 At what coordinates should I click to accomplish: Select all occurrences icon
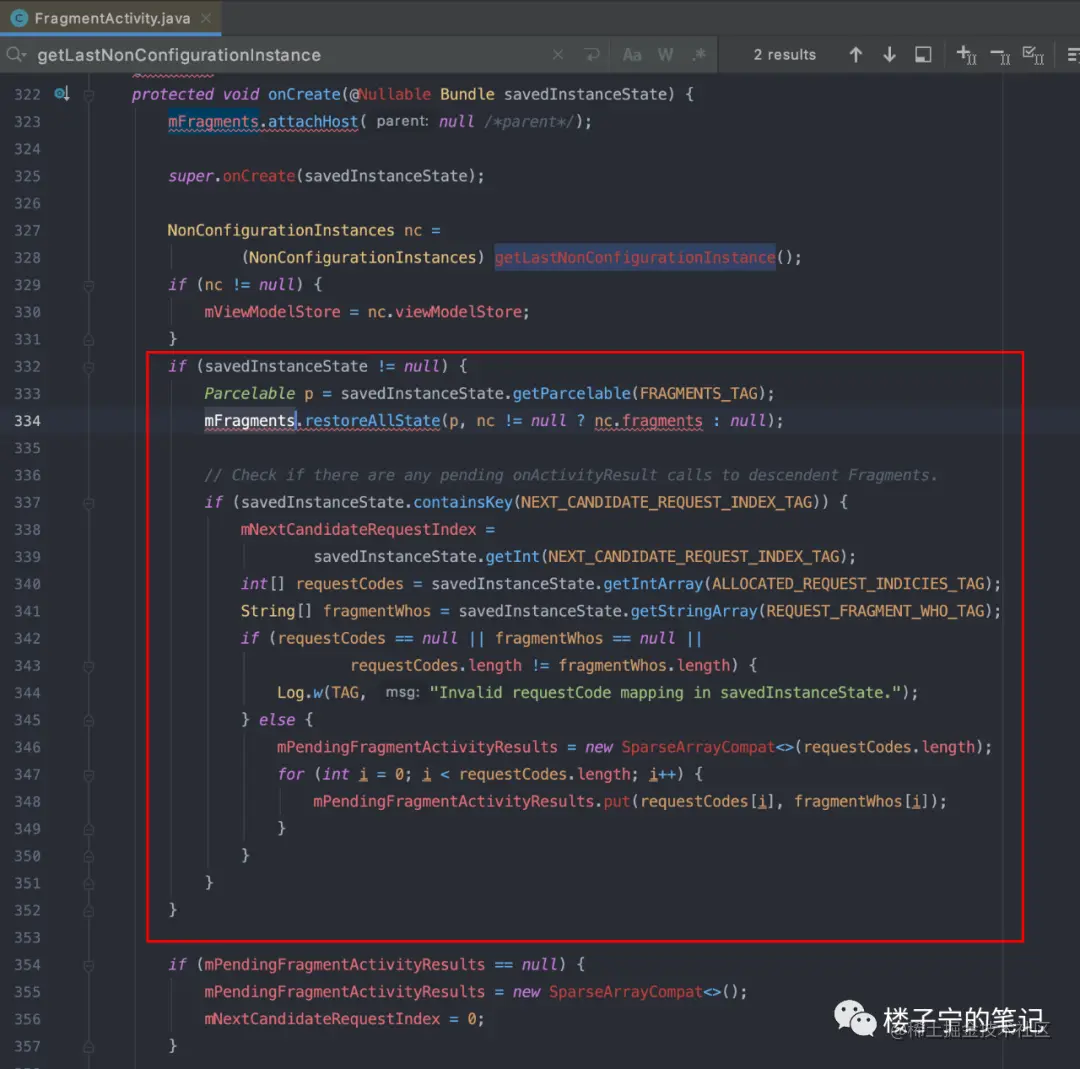click(1033, 54)
